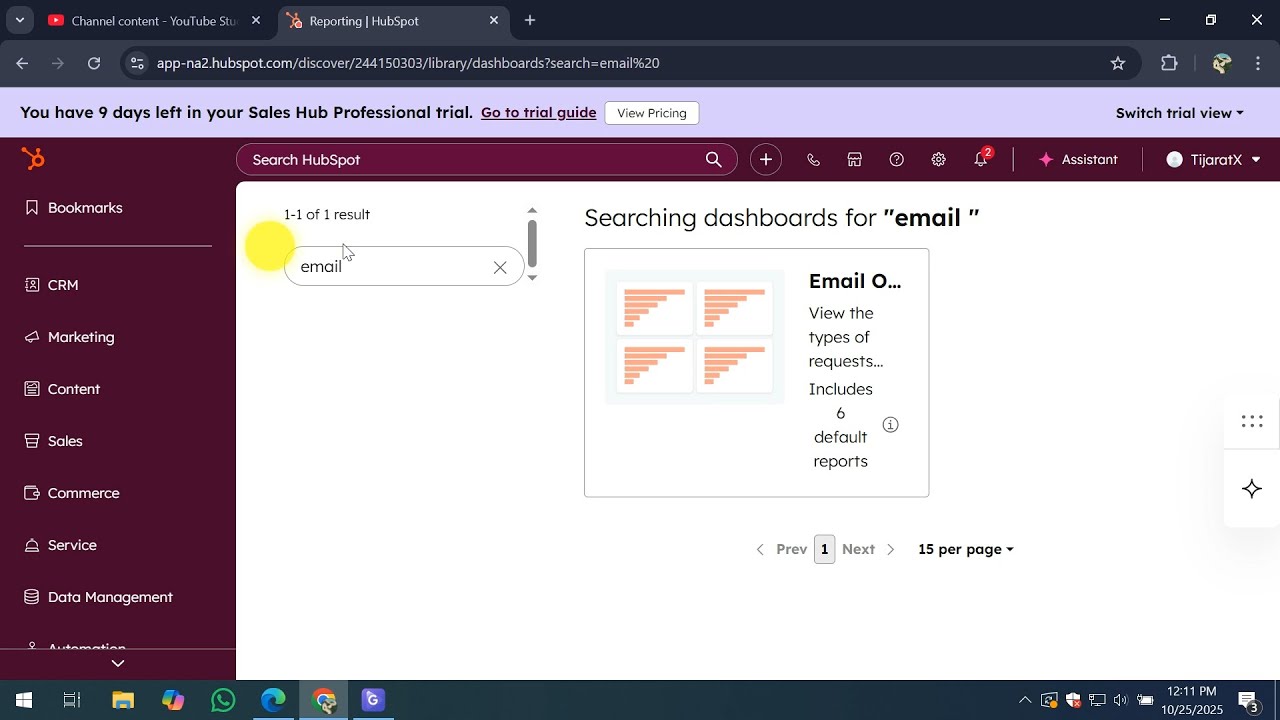The image size is (1280, 720).
Task: Click the browser address bar URL
Action: 408,63
